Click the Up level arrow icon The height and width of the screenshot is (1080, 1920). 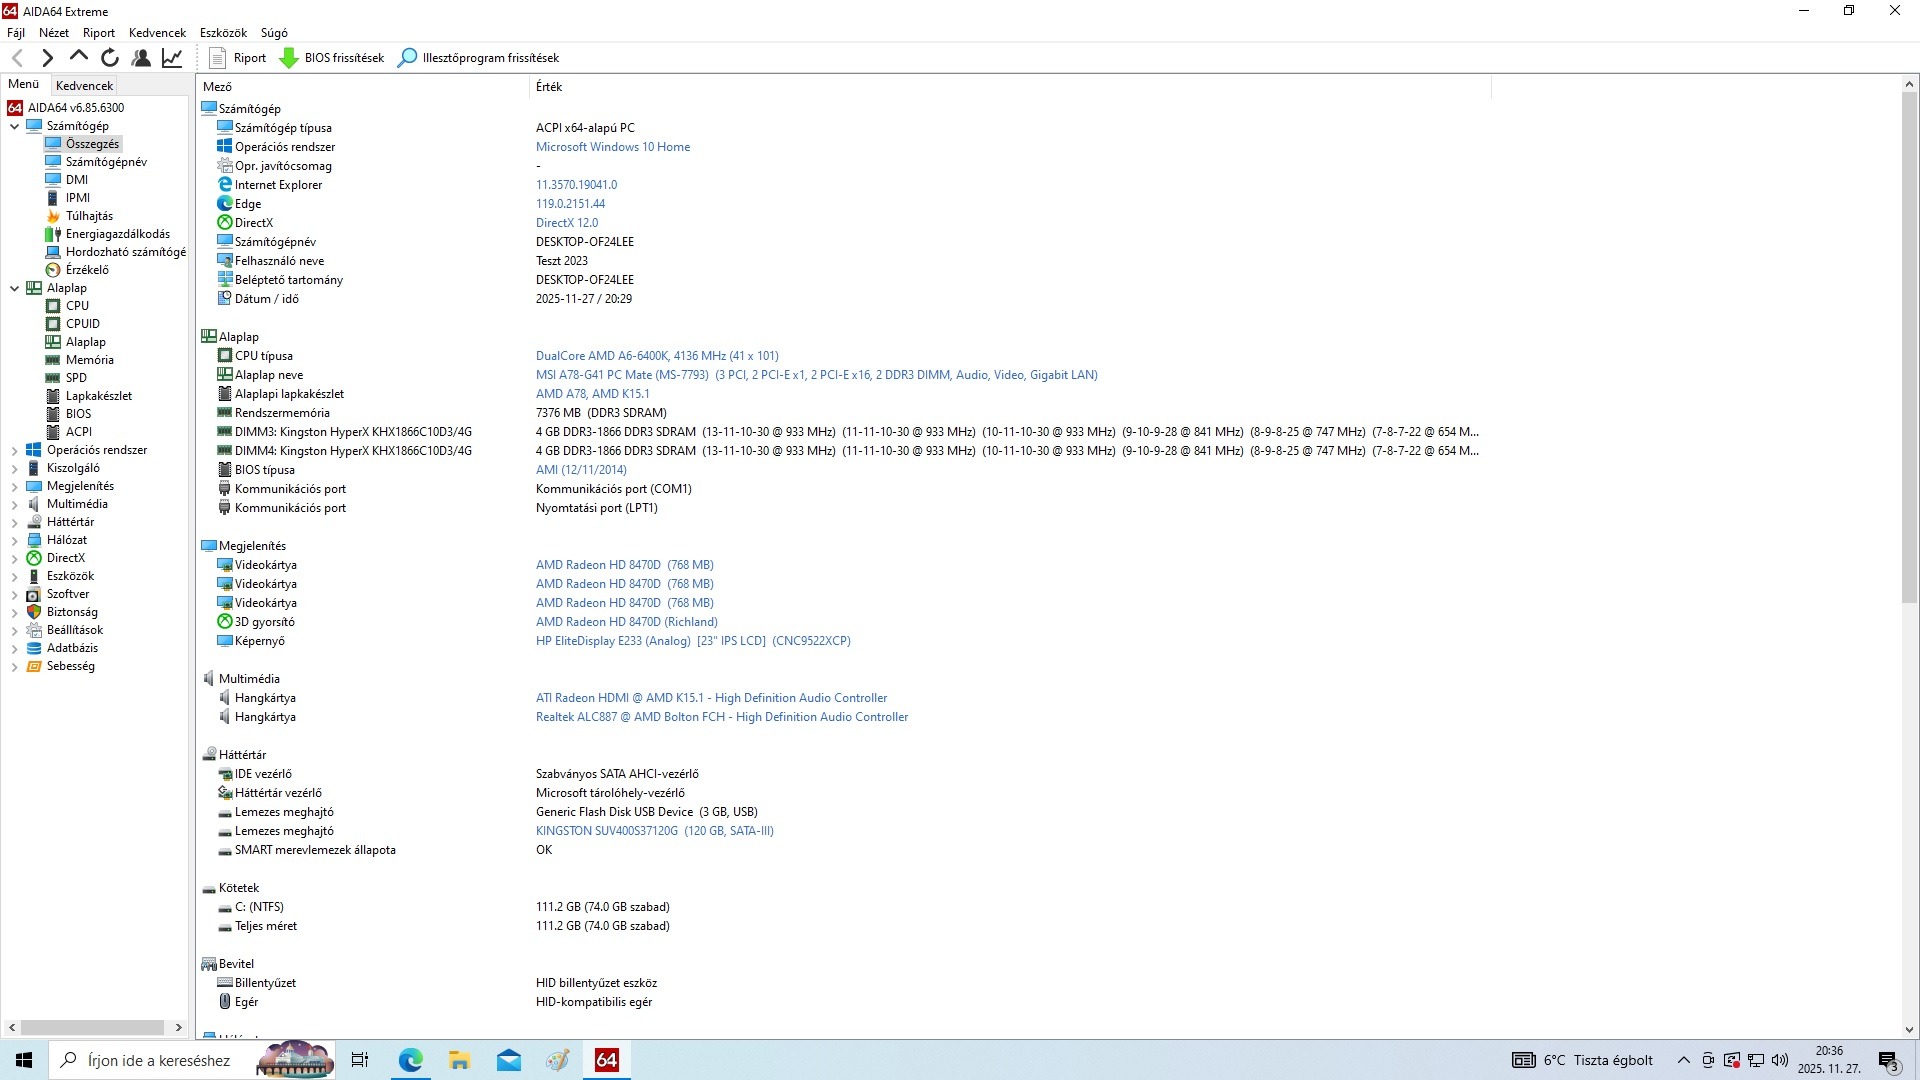(79, 58)
